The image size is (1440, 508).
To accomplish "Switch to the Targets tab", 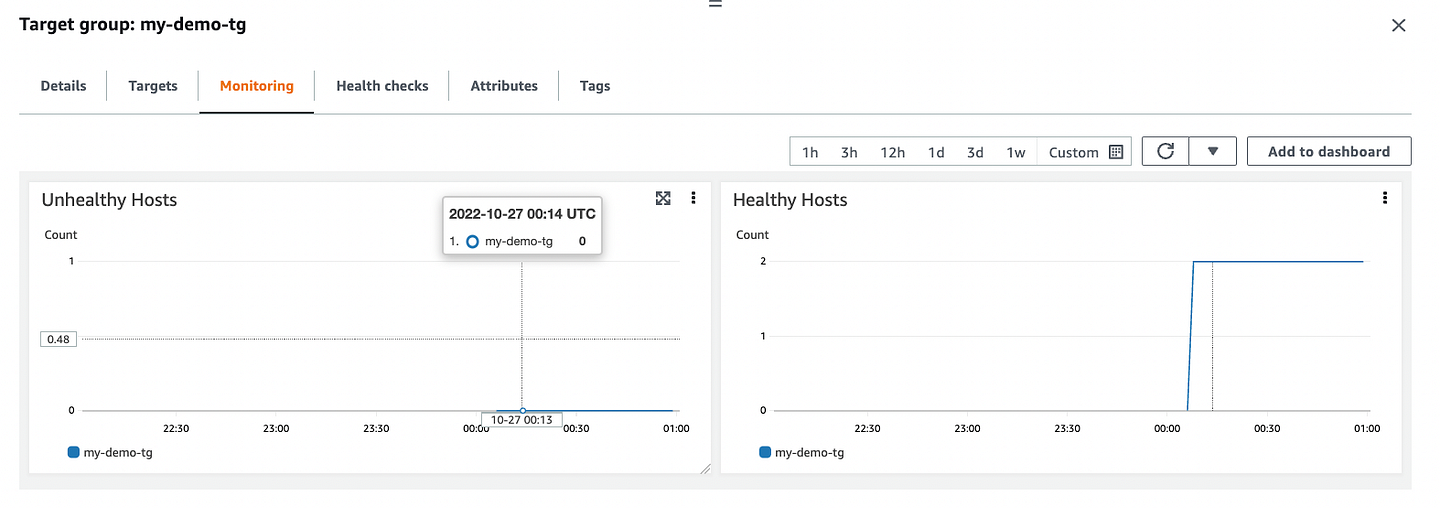I will 153,86.
